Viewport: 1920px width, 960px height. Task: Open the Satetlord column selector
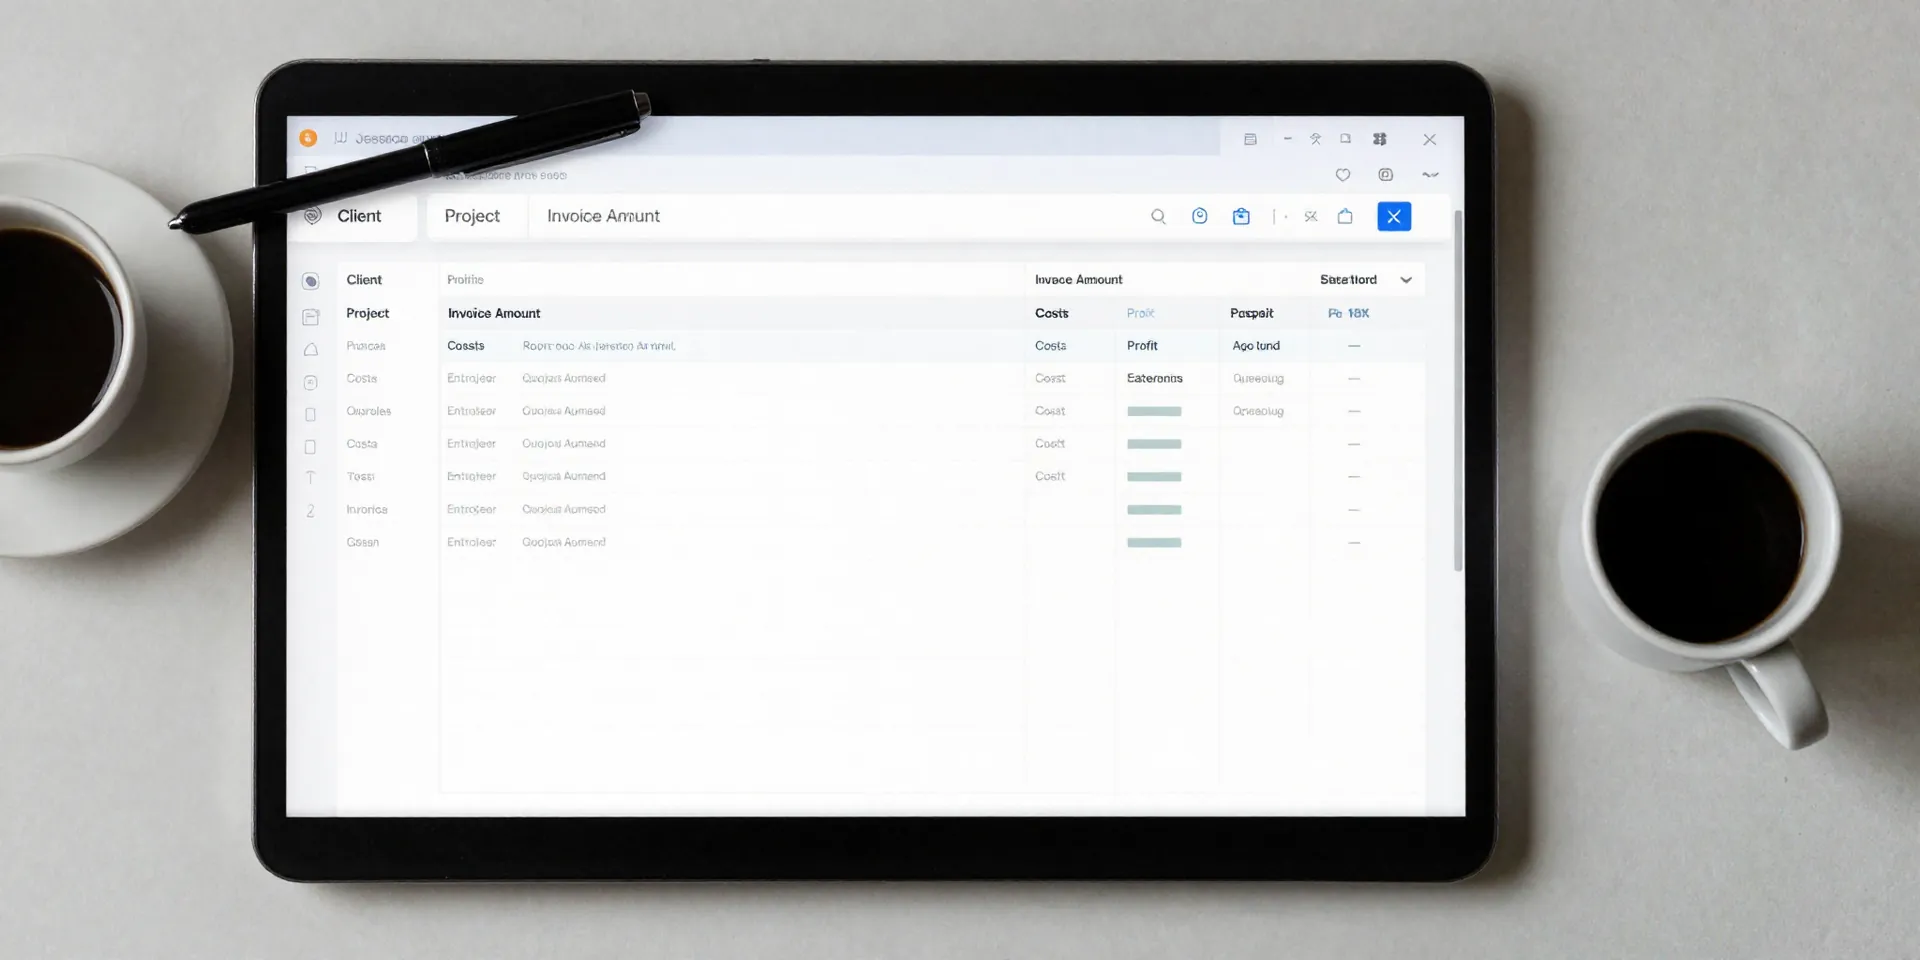coord(1348,280)
